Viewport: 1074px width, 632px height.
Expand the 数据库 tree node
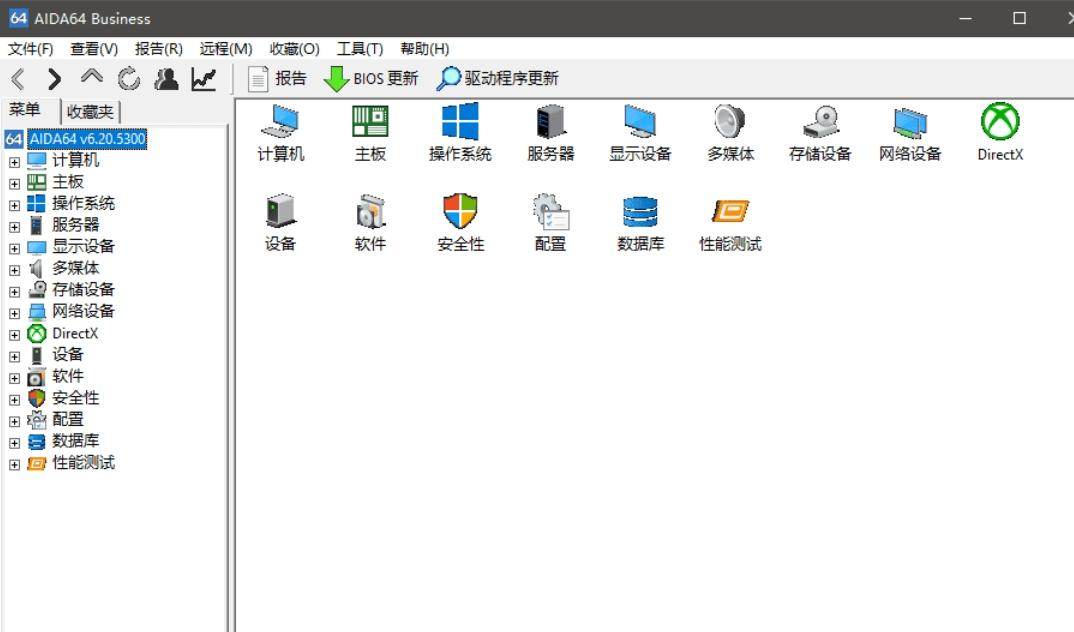point(14,443)
